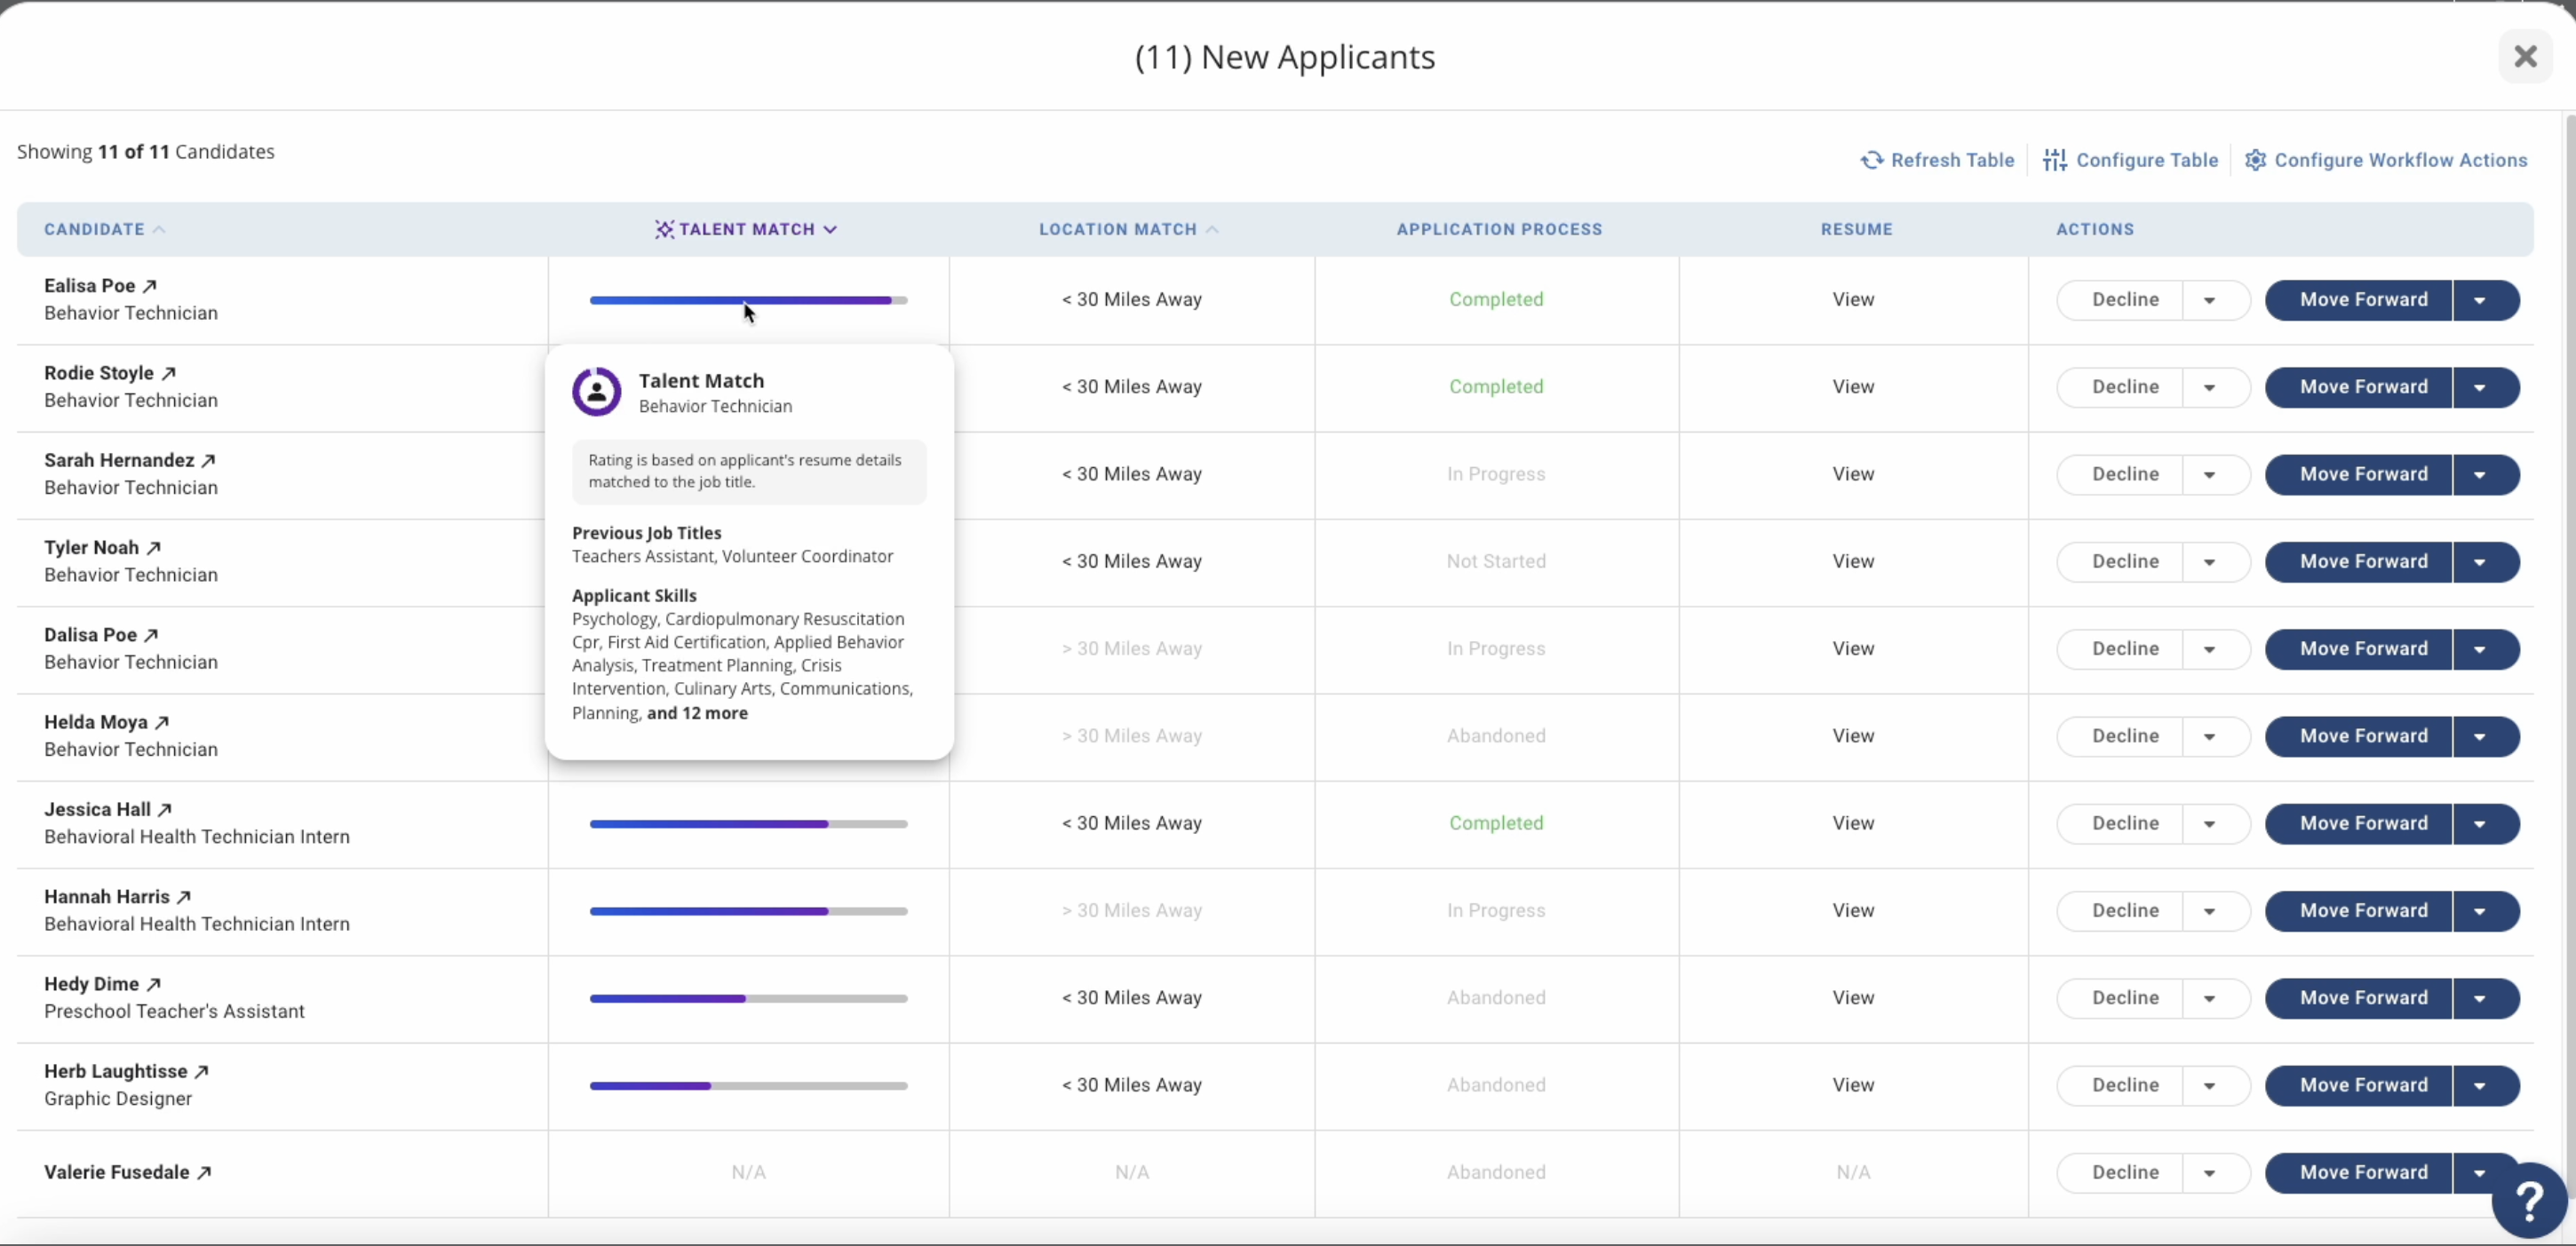Open Jessica Hall's profile arrow icon
This screenshot has width=2576, height=1246.
tap(165, 810)
